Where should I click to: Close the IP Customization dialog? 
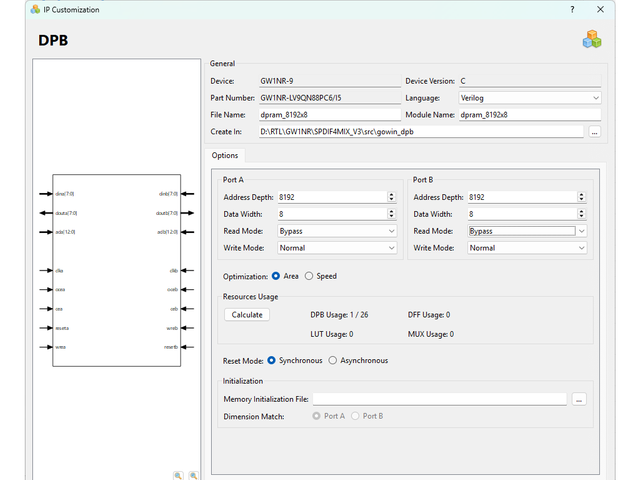(600, 9)
